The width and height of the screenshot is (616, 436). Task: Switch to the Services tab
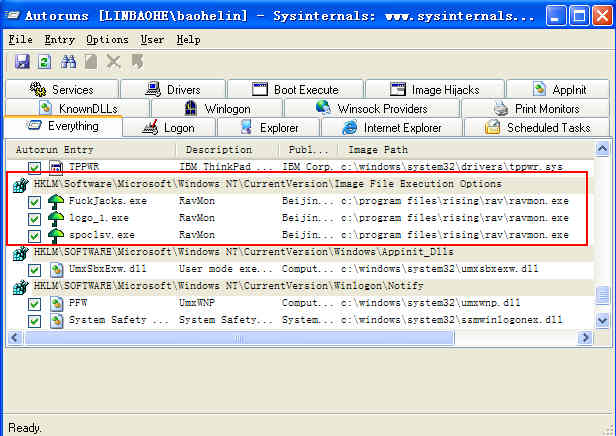click(62, 89)
